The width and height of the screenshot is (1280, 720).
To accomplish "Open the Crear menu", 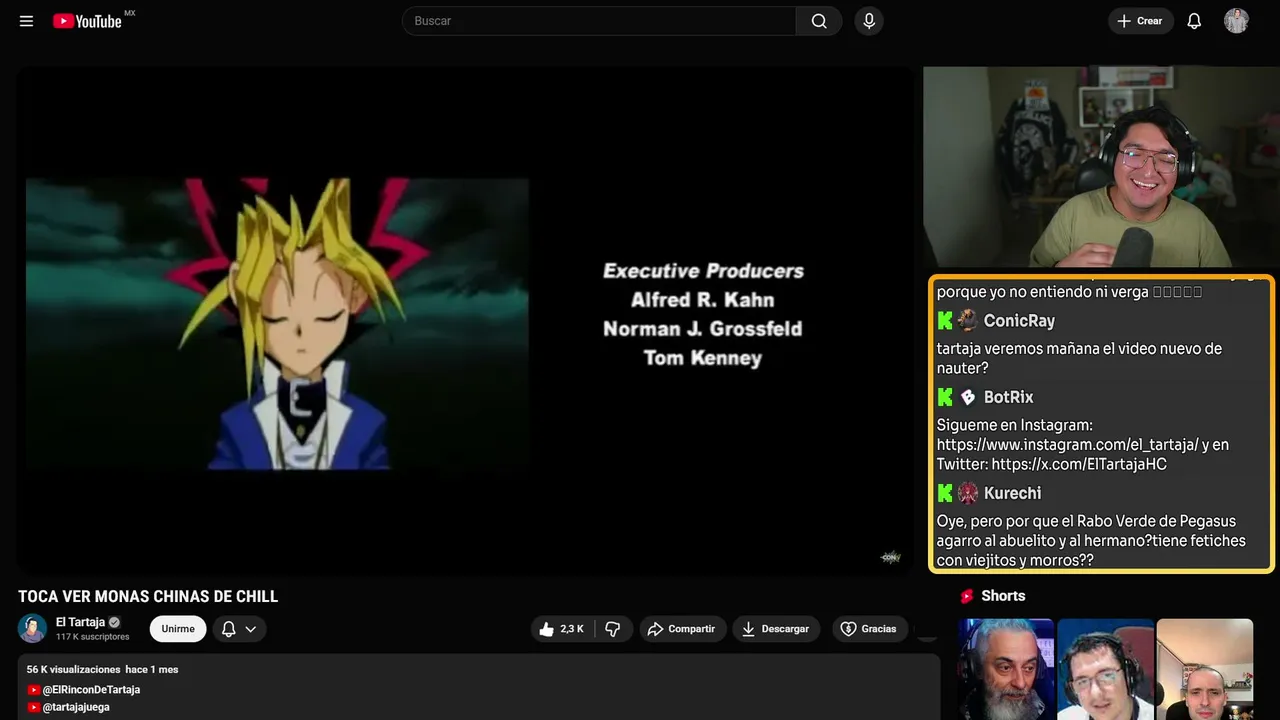I will pyautogui.click(x=1140, y=21).
